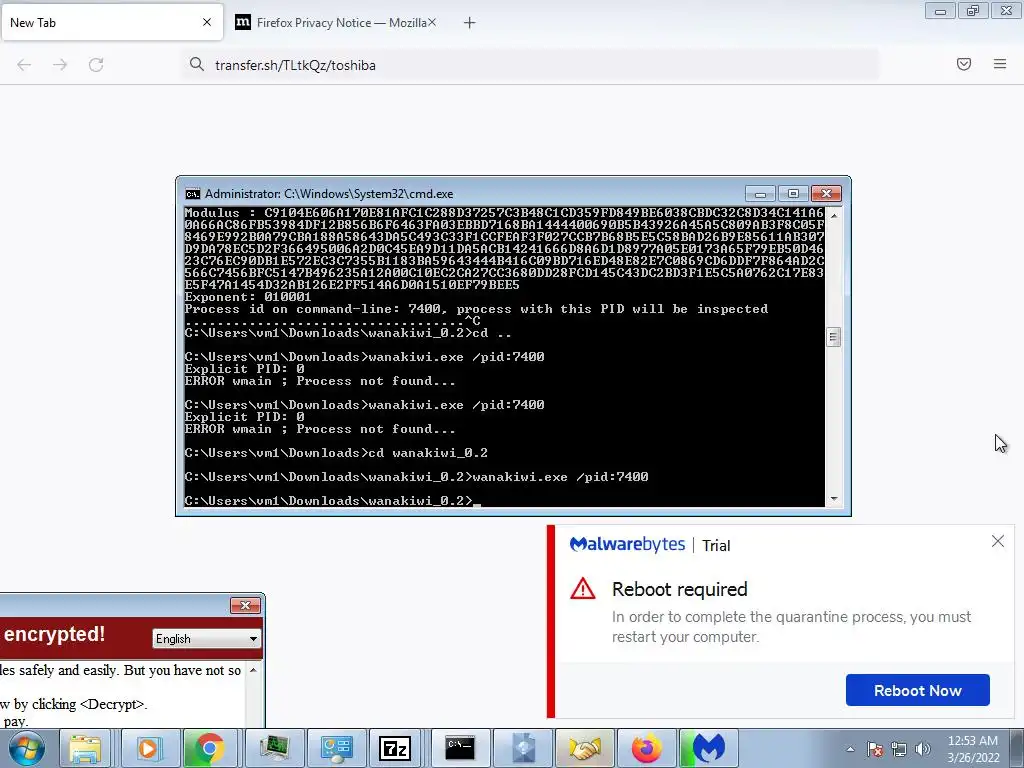This screenshot has width=1024, height=768.
Task: Restore down the Firefox window
Action: click(x=973, y=11)
